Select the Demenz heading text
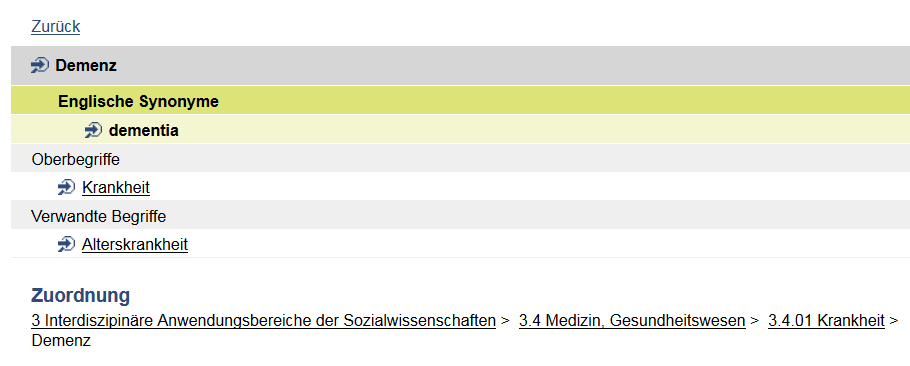The height and width of the screenshot is (366, 910). (86, 66)
